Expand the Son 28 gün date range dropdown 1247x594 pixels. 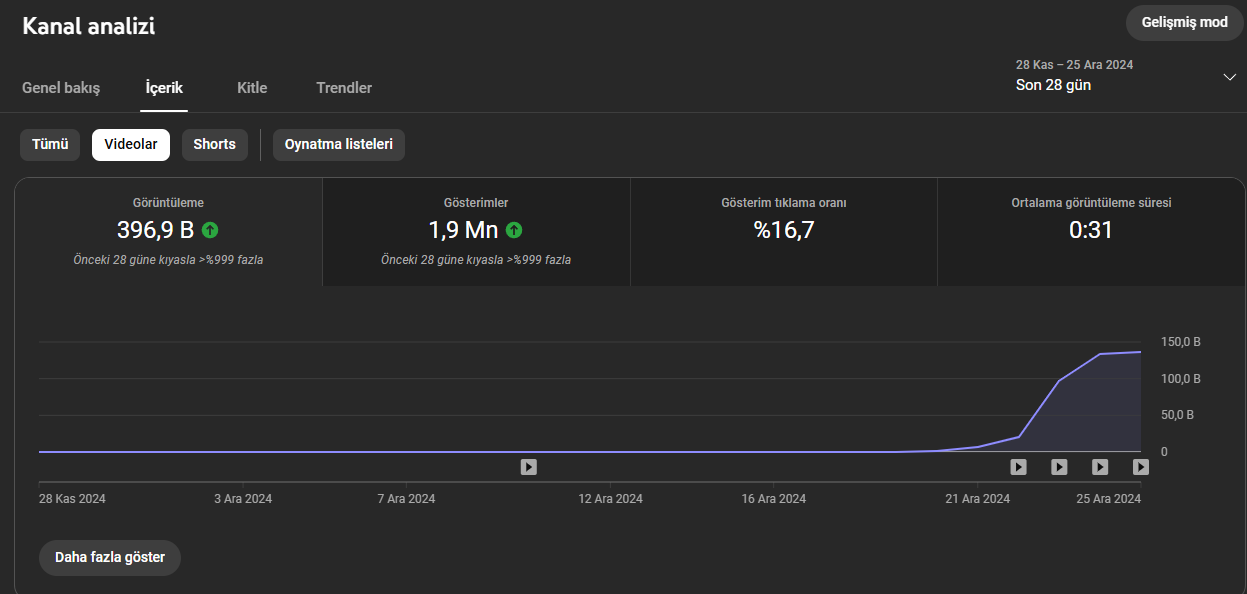1126,76
